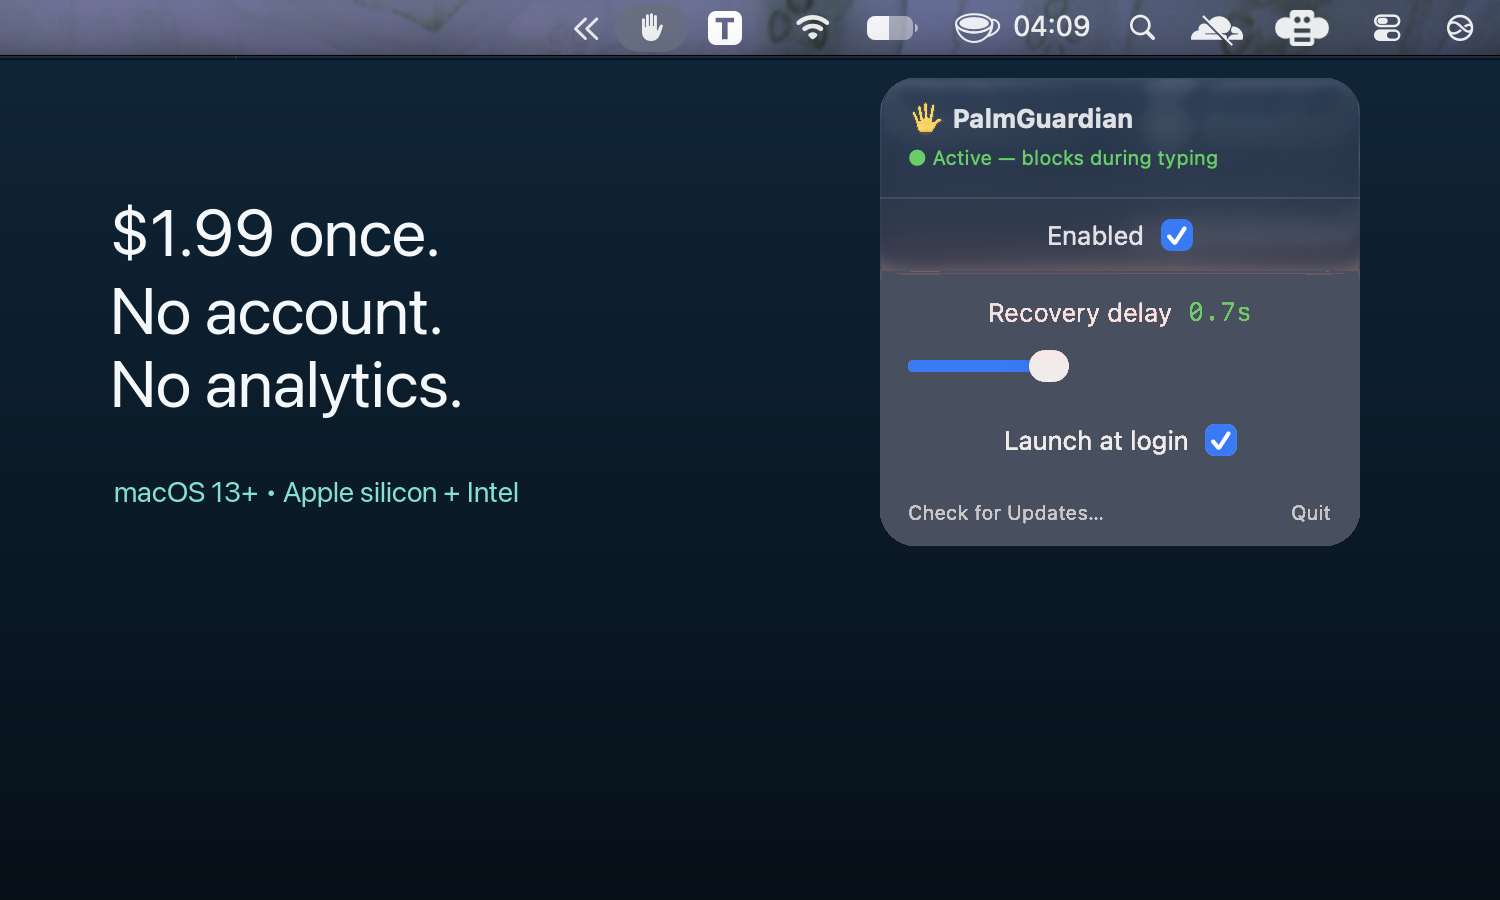The height and width of the screenshot is (900, 1500).
Task: Open the Wi-Fi status menu
Action: (813, 28)
